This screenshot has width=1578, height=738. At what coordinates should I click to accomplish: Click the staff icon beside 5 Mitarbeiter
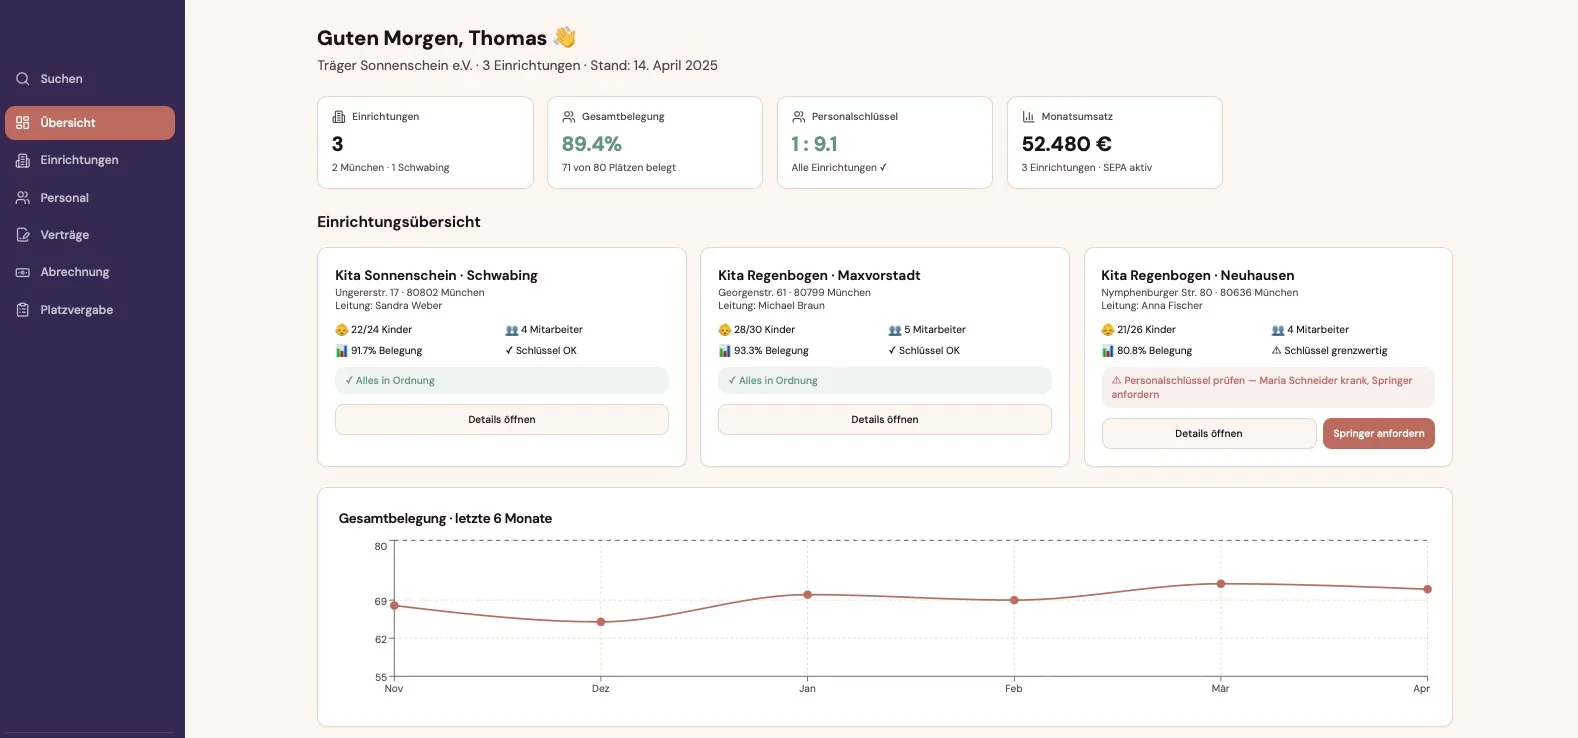point(895,330)
